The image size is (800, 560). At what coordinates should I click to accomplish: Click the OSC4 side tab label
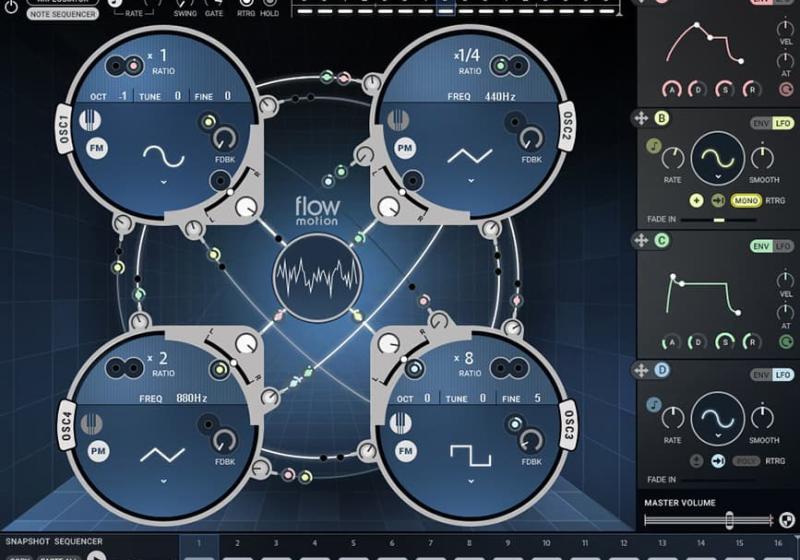pos(67,426)
